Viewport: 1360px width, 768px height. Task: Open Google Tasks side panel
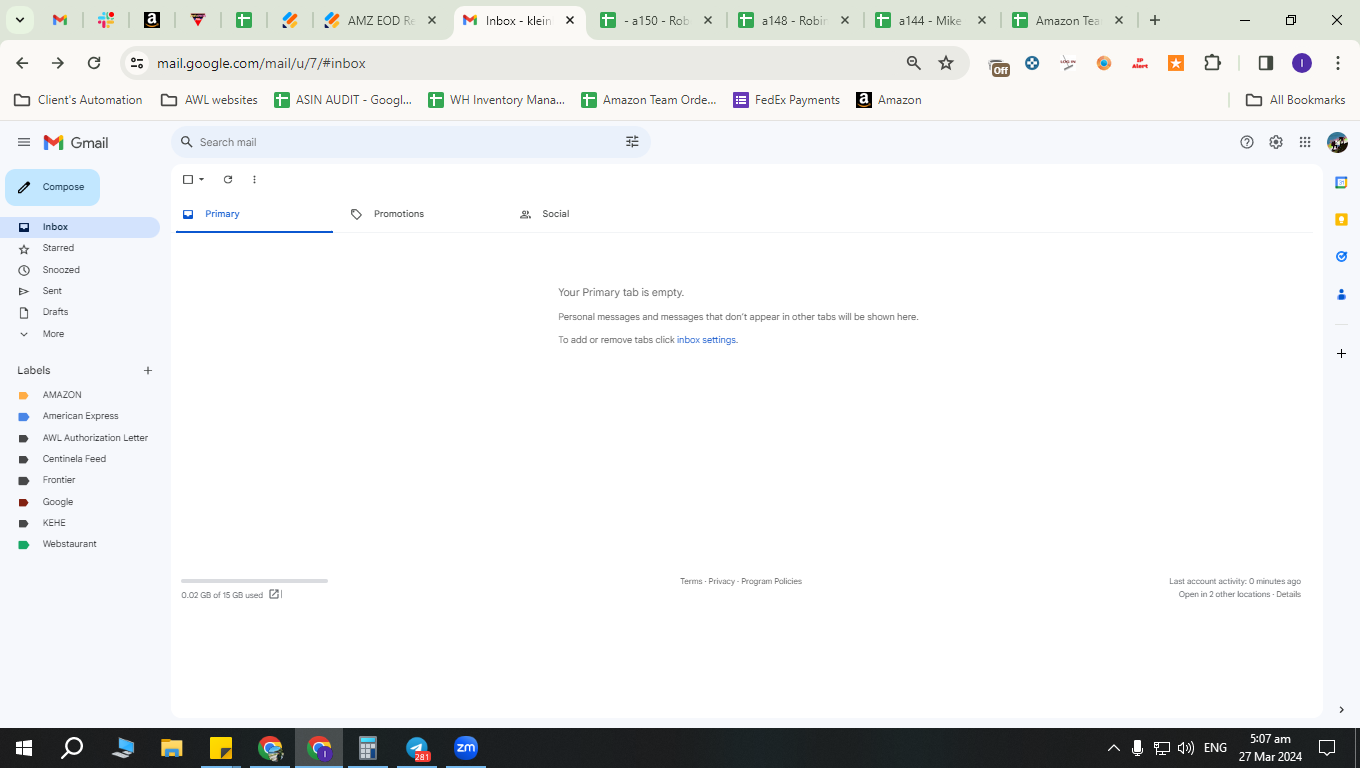1341,256
